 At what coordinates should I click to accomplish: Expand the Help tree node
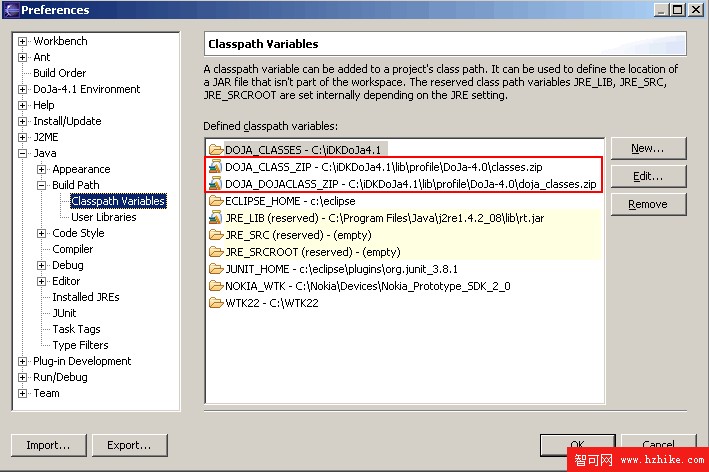click(x=22, y=105)
